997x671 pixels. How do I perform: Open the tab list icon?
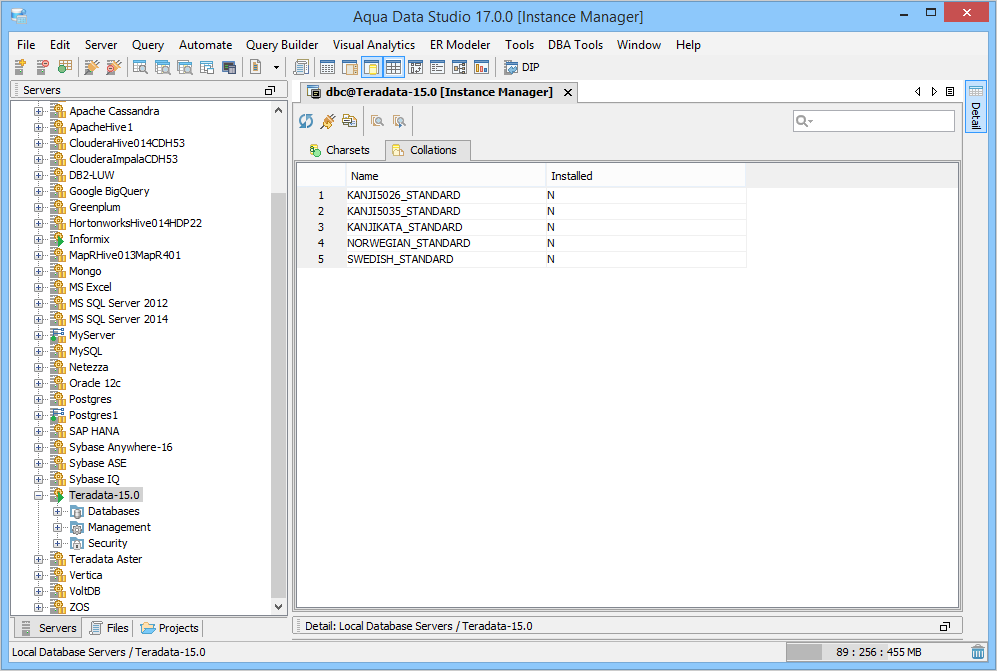(950, 92)
